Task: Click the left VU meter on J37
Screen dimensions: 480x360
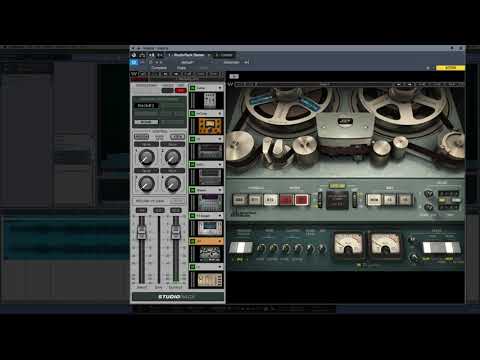Action: [x=348, y=245]
